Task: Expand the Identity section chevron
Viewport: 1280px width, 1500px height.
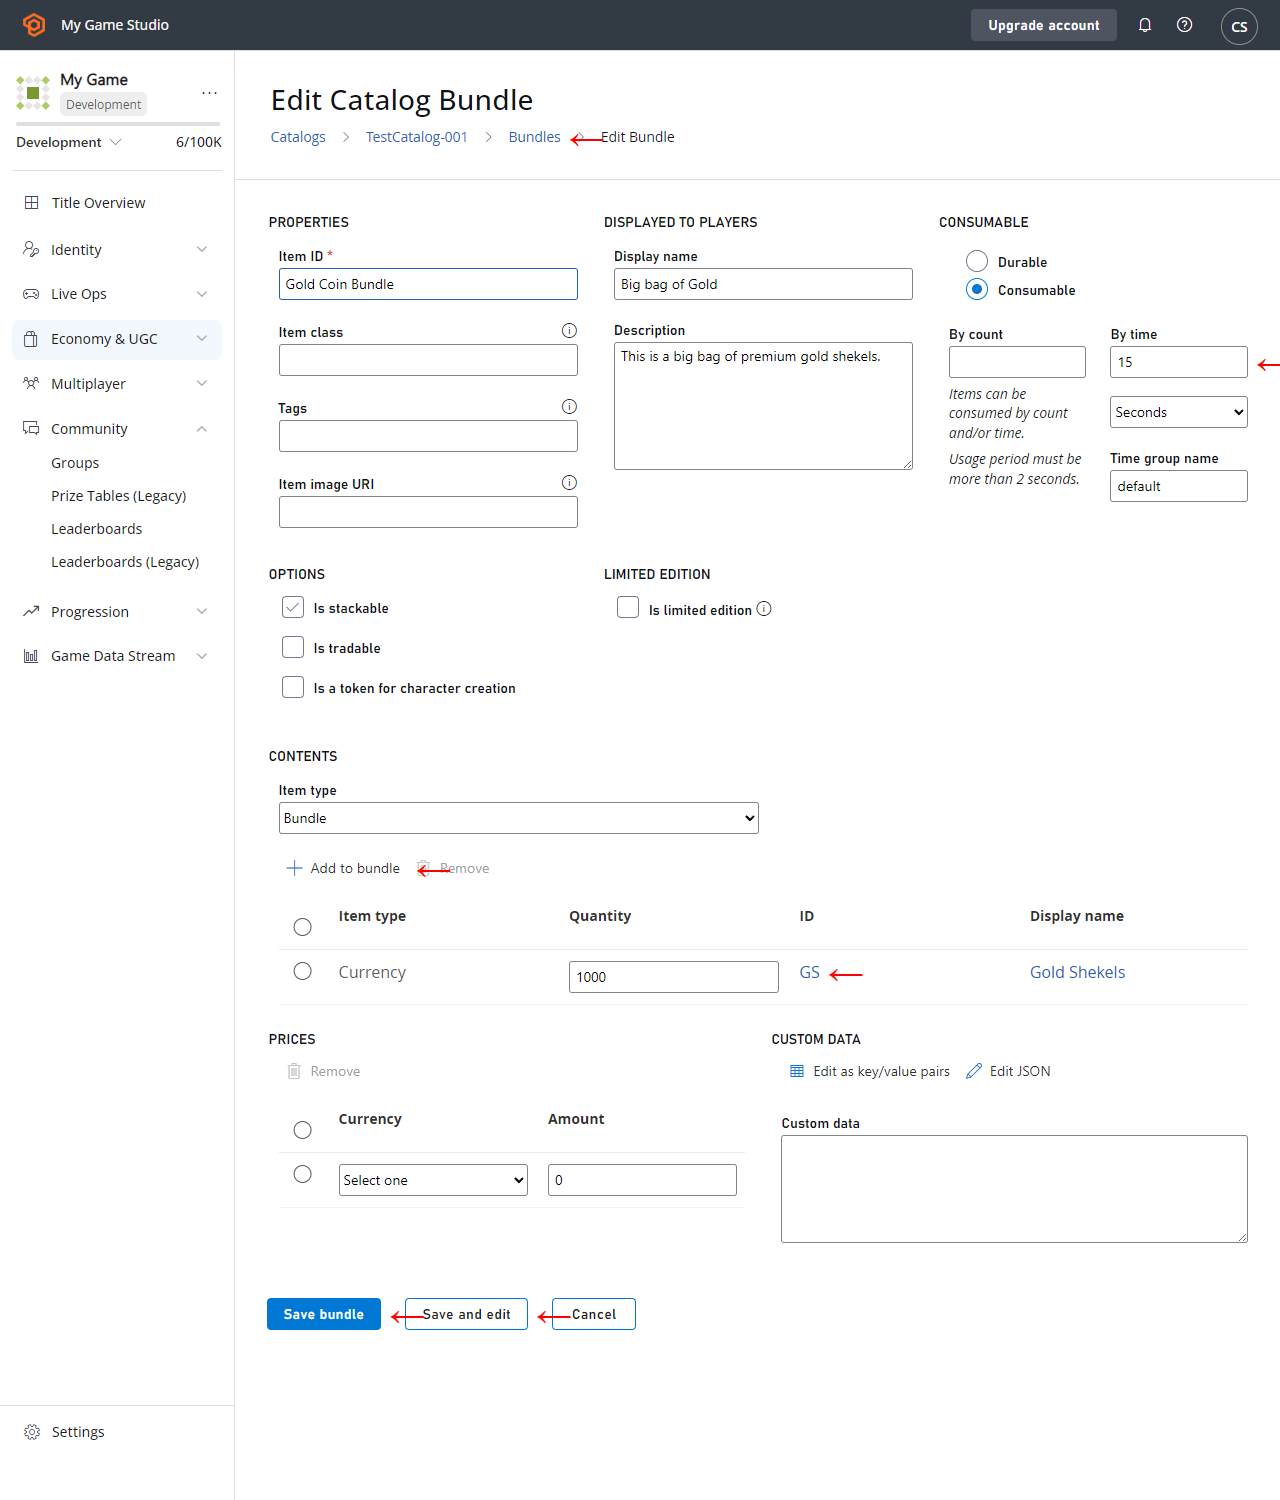Action: 202,249
